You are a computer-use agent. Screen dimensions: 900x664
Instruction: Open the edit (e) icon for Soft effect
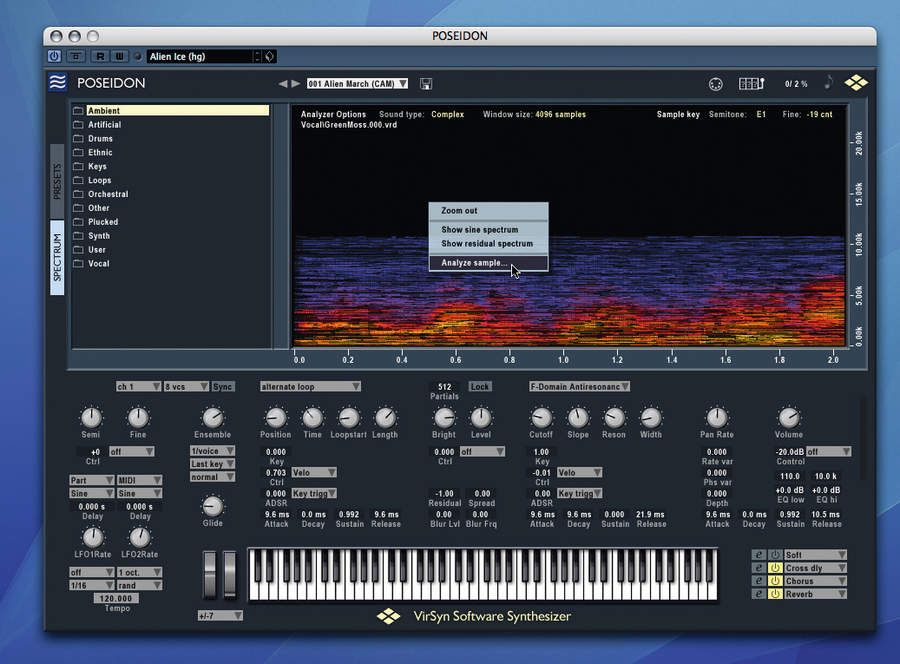pyautogui.click(x=759, y=555)
